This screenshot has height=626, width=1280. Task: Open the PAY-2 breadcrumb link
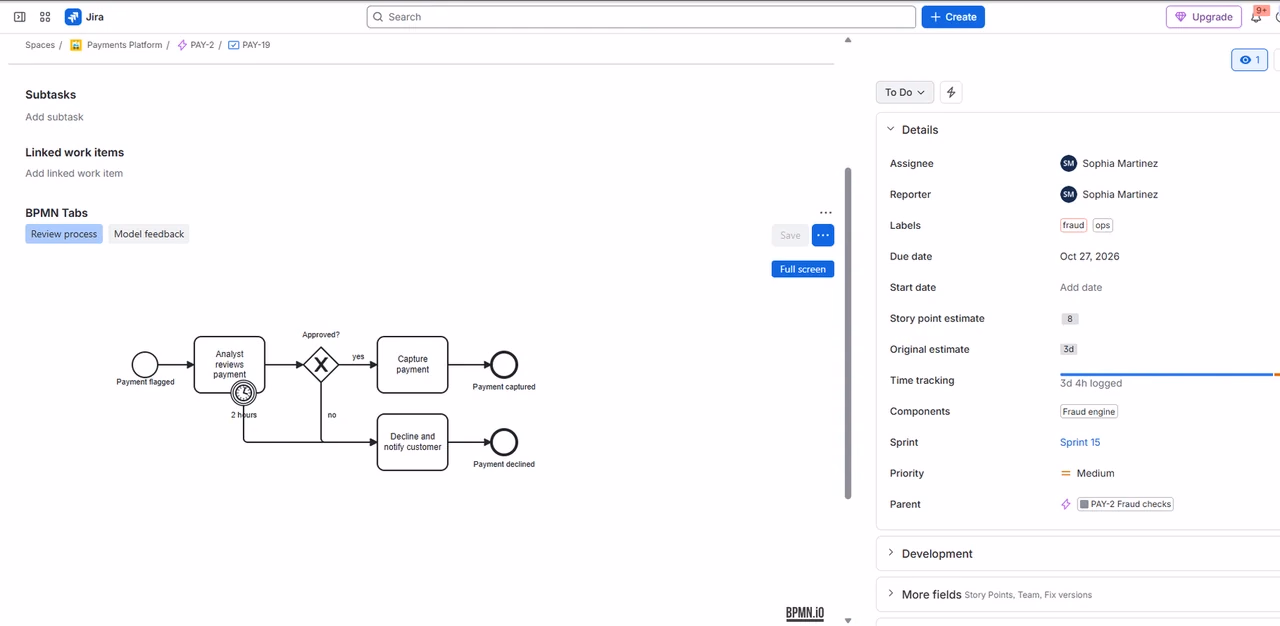coord(202,45)
